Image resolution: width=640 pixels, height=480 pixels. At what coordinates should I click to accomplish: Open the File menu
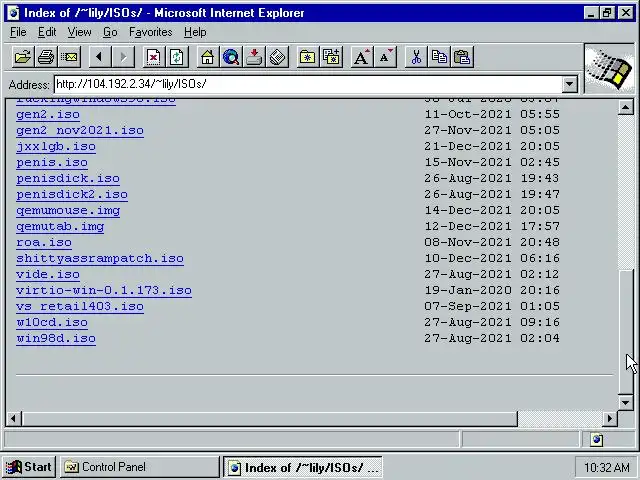click(18, 32)
